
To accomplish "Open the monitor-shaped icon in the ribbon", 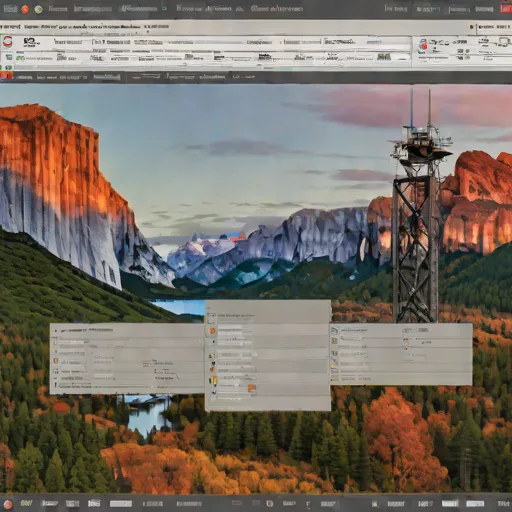I will [504, 42].
